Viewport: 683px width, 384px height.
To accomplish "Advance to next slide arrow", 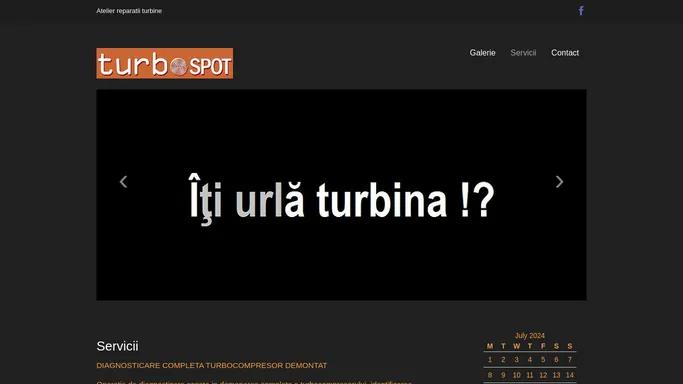I will coord(559,182).
